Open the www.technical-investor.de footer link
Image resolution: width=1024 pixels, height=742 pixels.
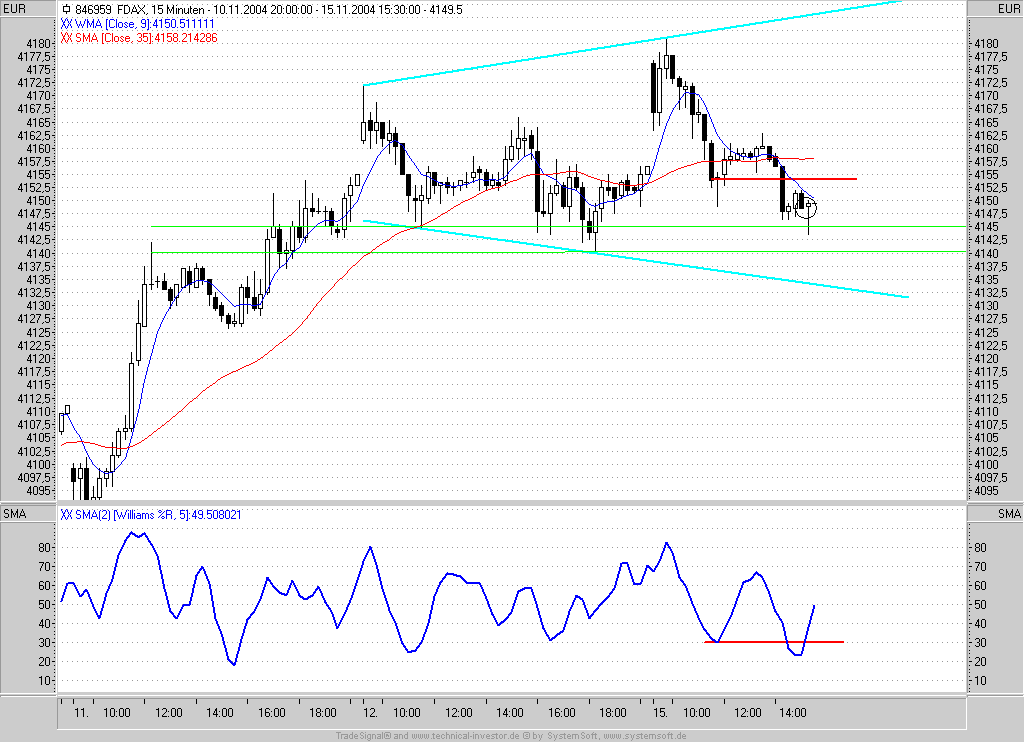click(465, 736)
